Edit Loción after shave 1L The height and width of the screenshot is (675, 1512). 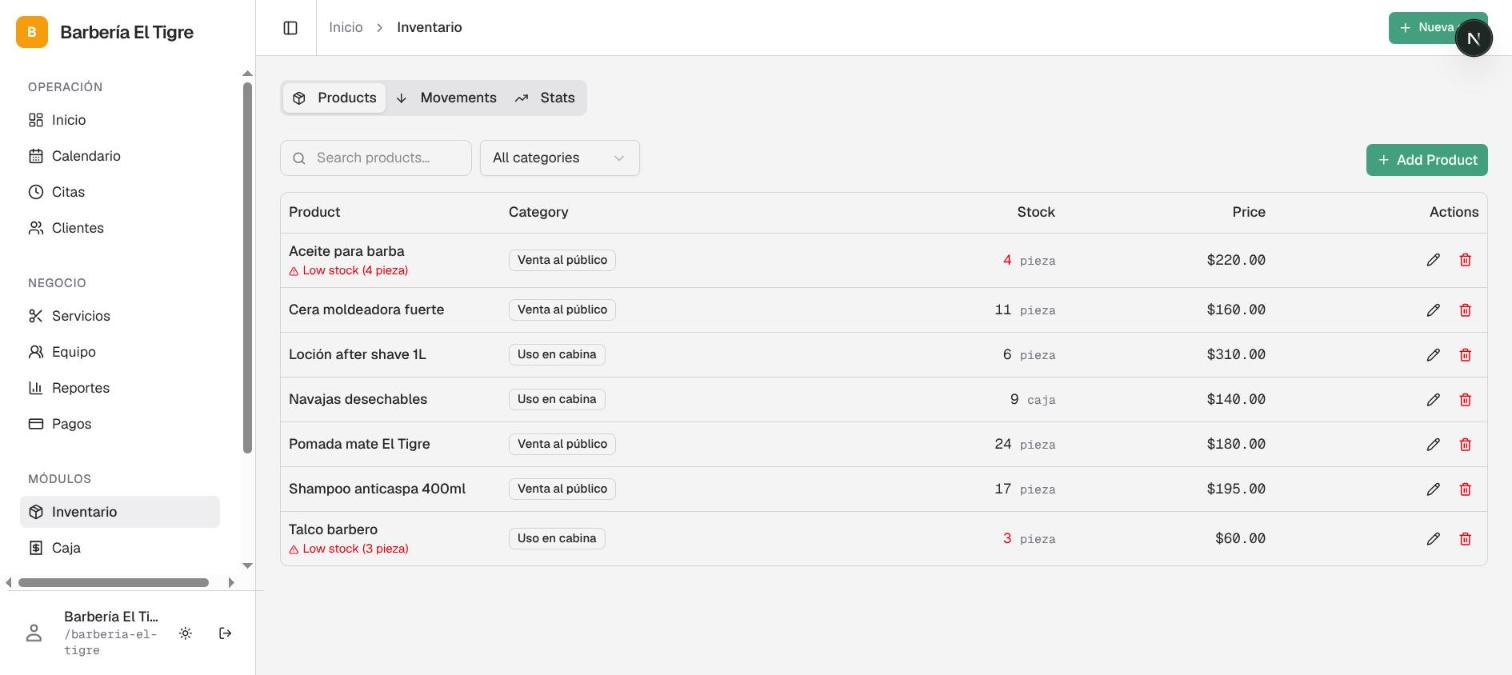(1433, 355)
